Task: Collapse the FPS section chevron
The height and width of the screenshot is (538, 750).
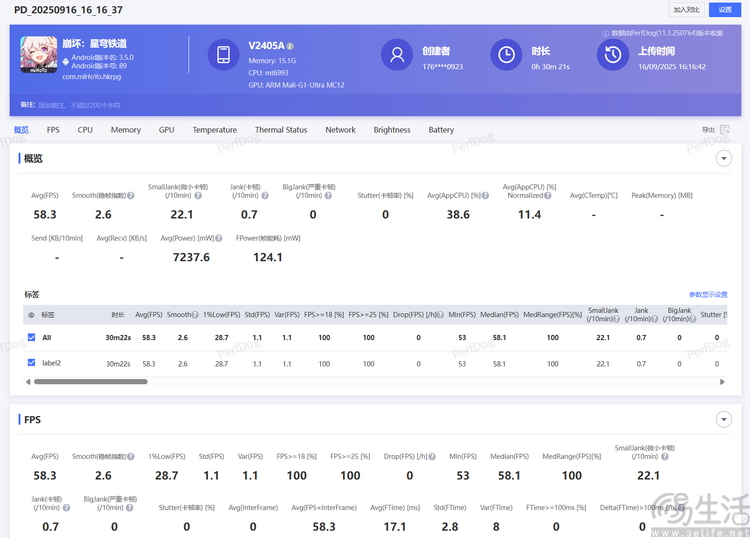Action: pos(724,420)
